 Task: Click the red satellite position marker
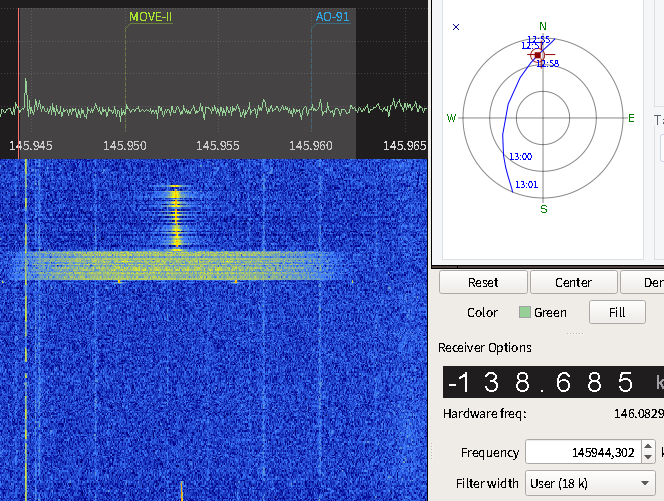[538, 55]
